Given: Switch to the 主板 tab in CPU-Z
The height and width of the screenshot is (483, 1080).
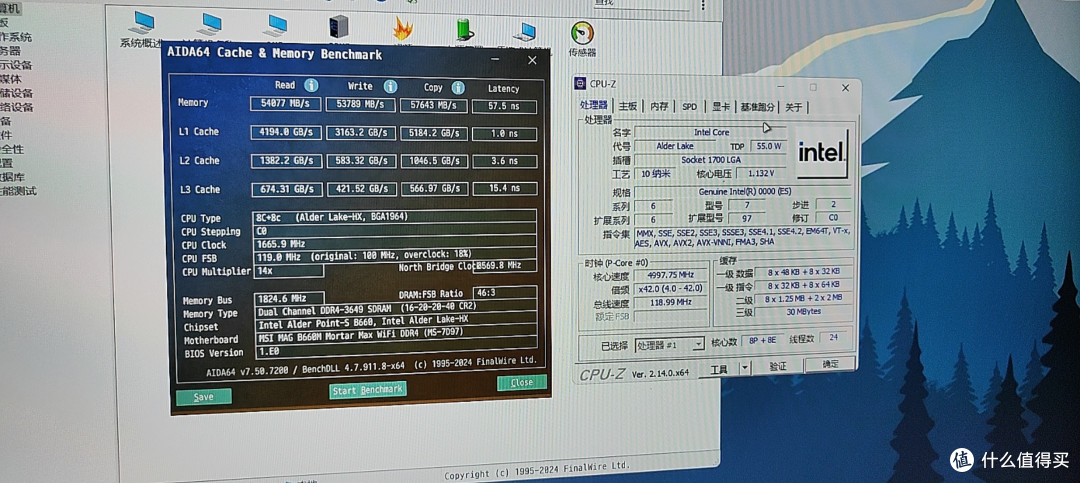Looking at the screenshot, I should 627,106.
